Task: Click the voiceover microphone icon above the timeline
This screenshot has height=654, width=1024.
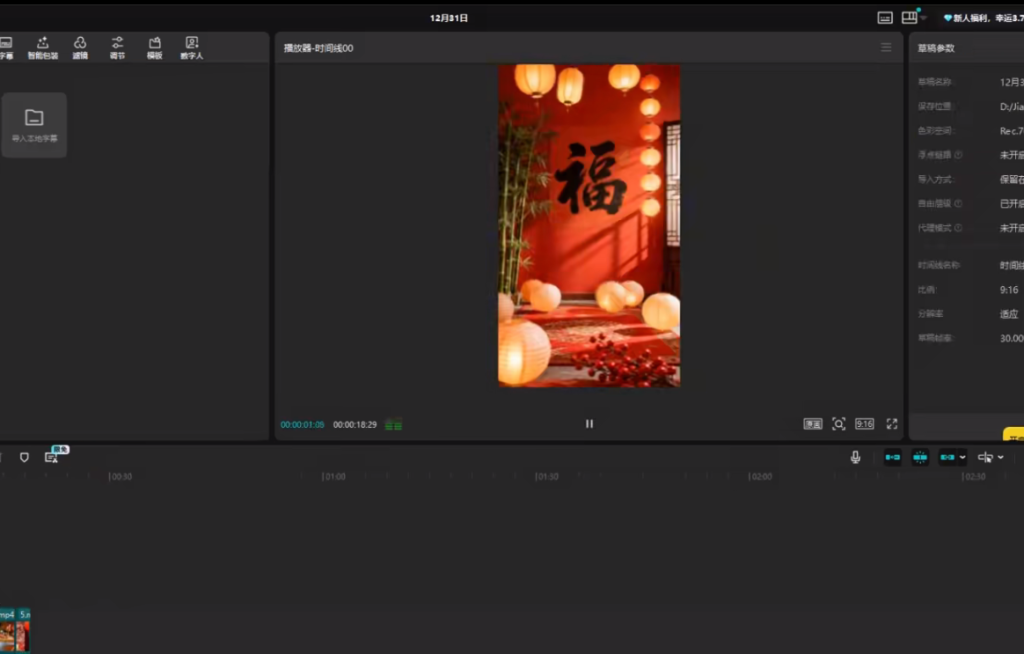Action: [x=856, y=457]
